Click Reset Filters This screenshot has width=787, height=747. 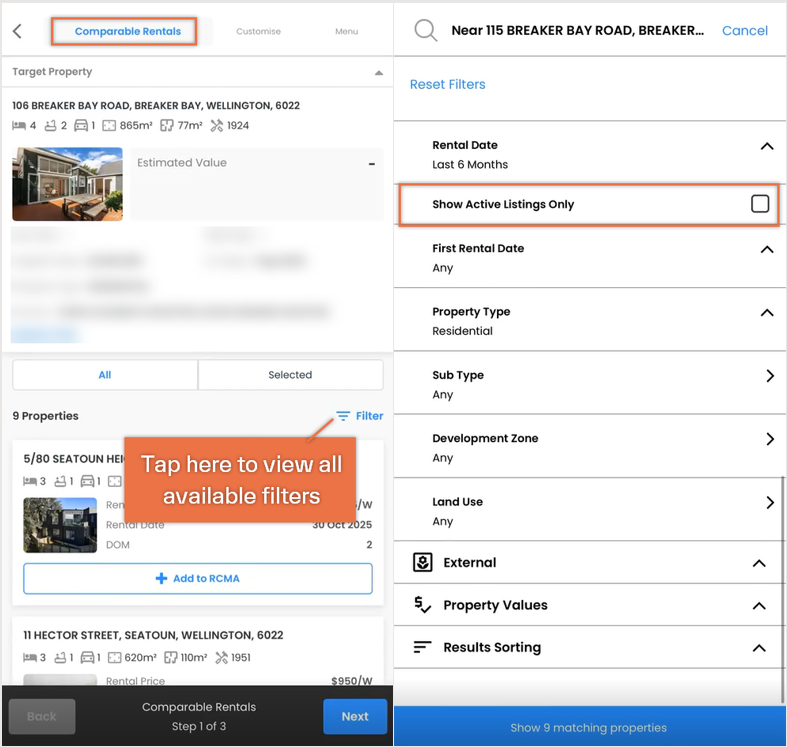(448, 84)
